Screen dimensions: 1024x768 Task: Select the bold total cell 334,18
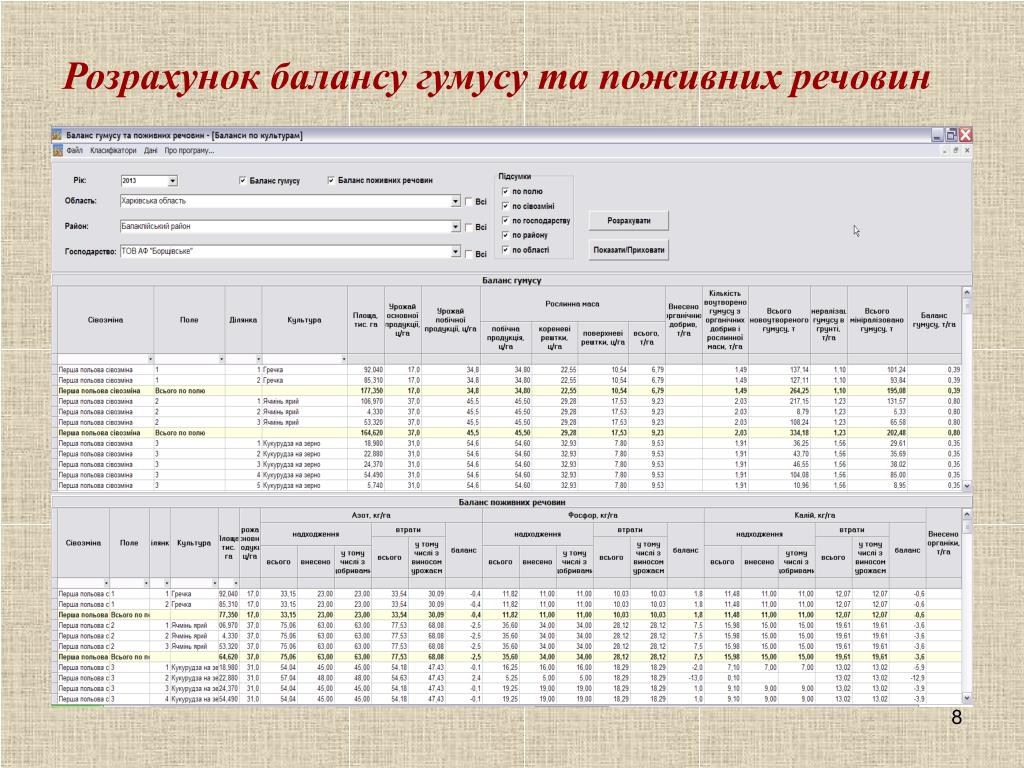point(779,432)
